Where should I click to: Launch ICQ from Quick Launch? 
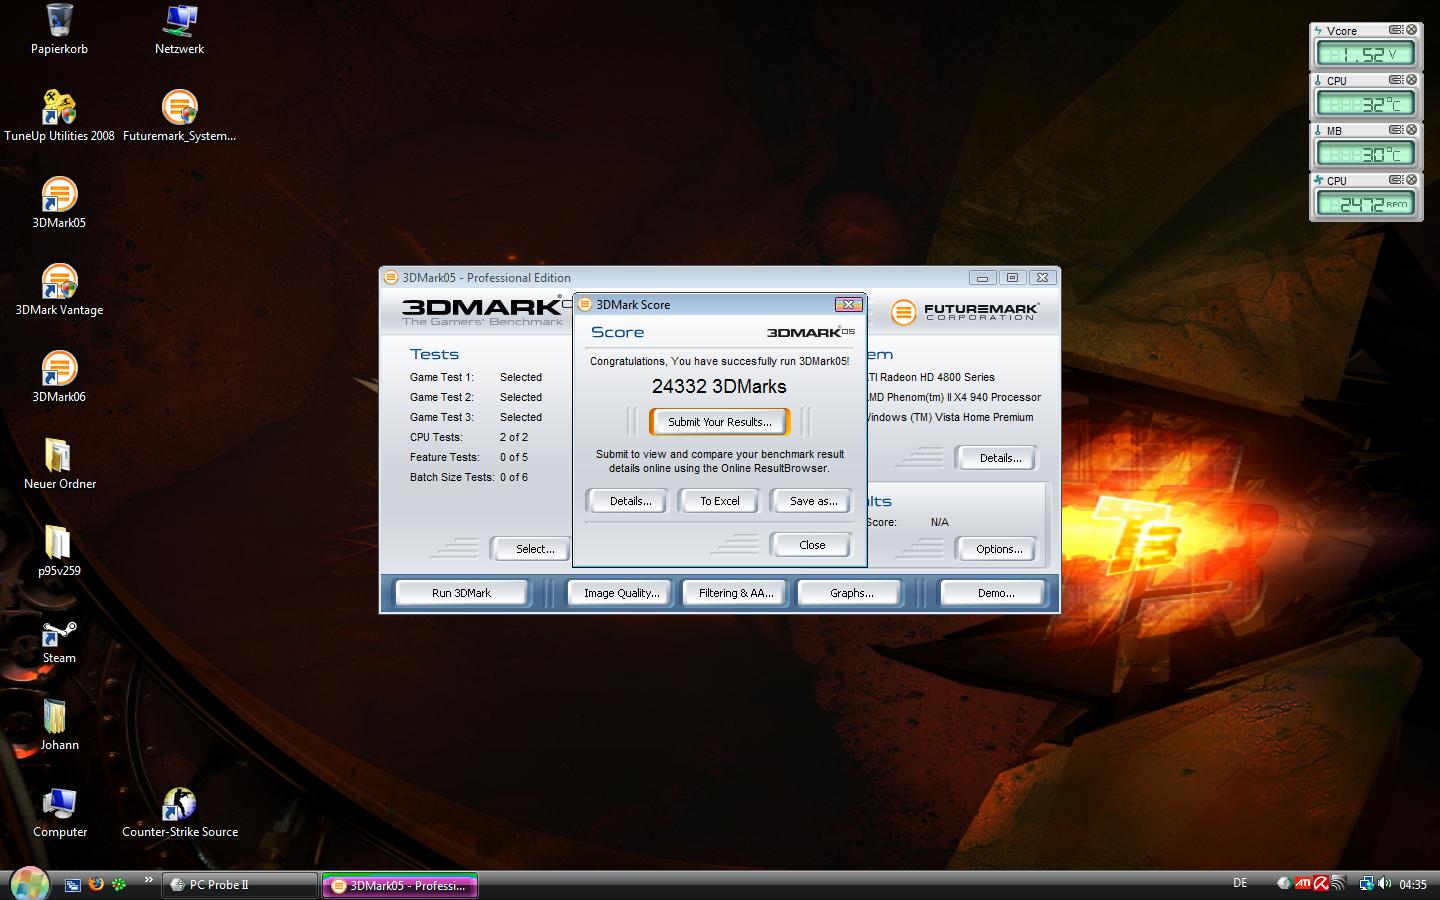(x=119, y=884)
